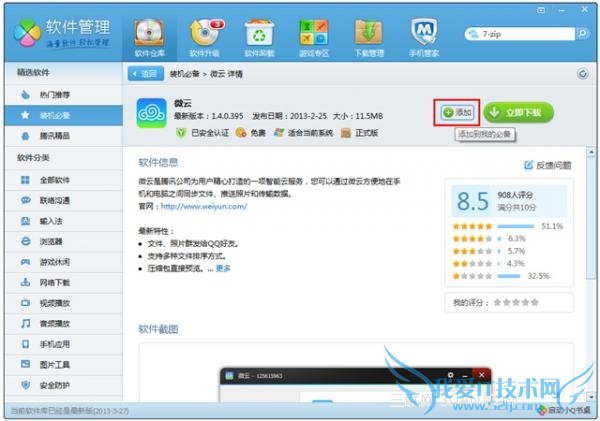This screenshot has width=600, height=421.
Task: Select 图片工具 category
Action: [x=64, y=365]
